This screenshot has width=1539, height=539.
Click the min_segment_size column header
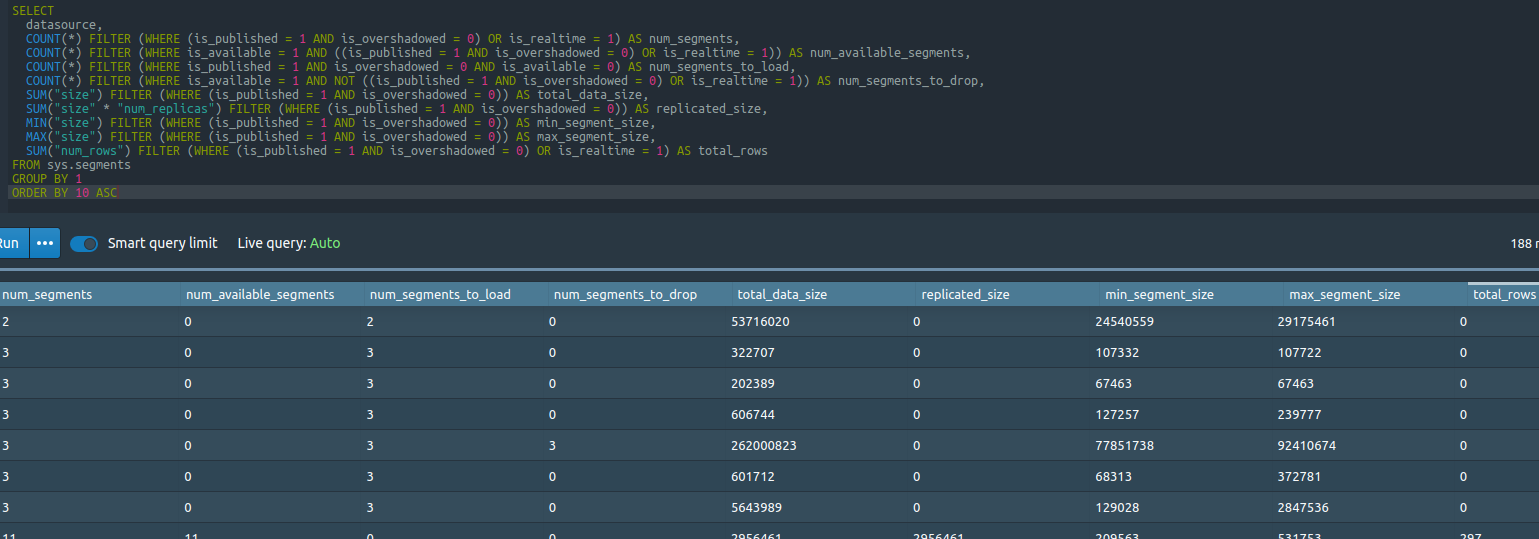tap(1193, 294)
